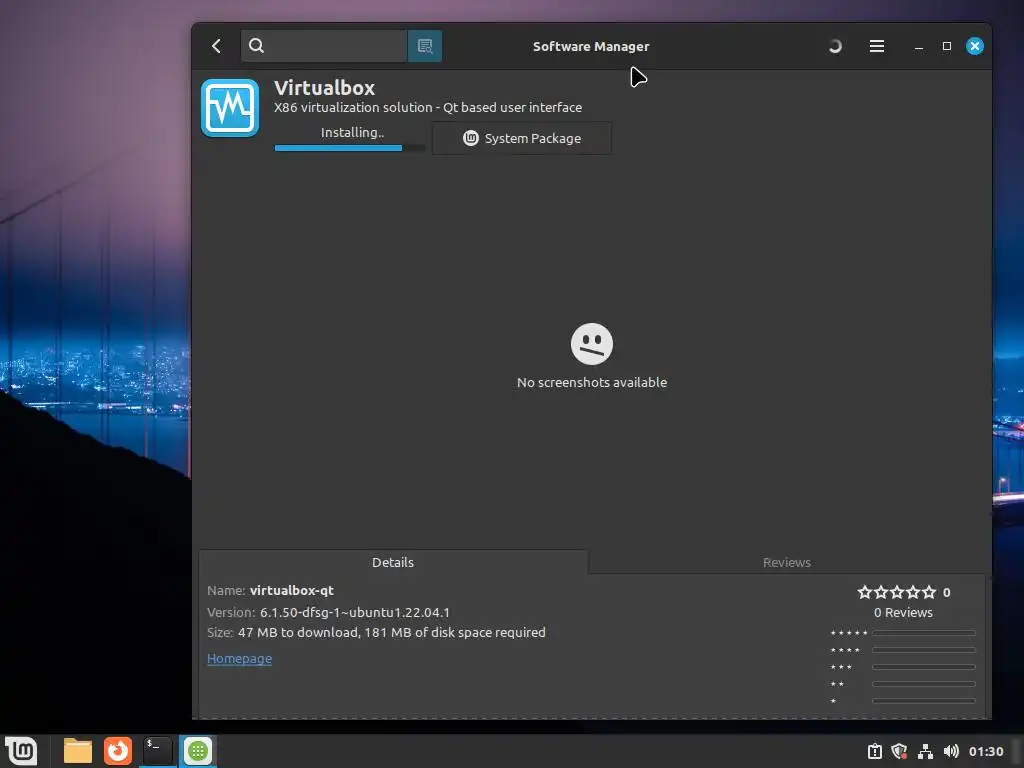The height and width of the screenshot is (768, 1024).
Task: Focus the Software Manager search field
Action: (324, 46)
